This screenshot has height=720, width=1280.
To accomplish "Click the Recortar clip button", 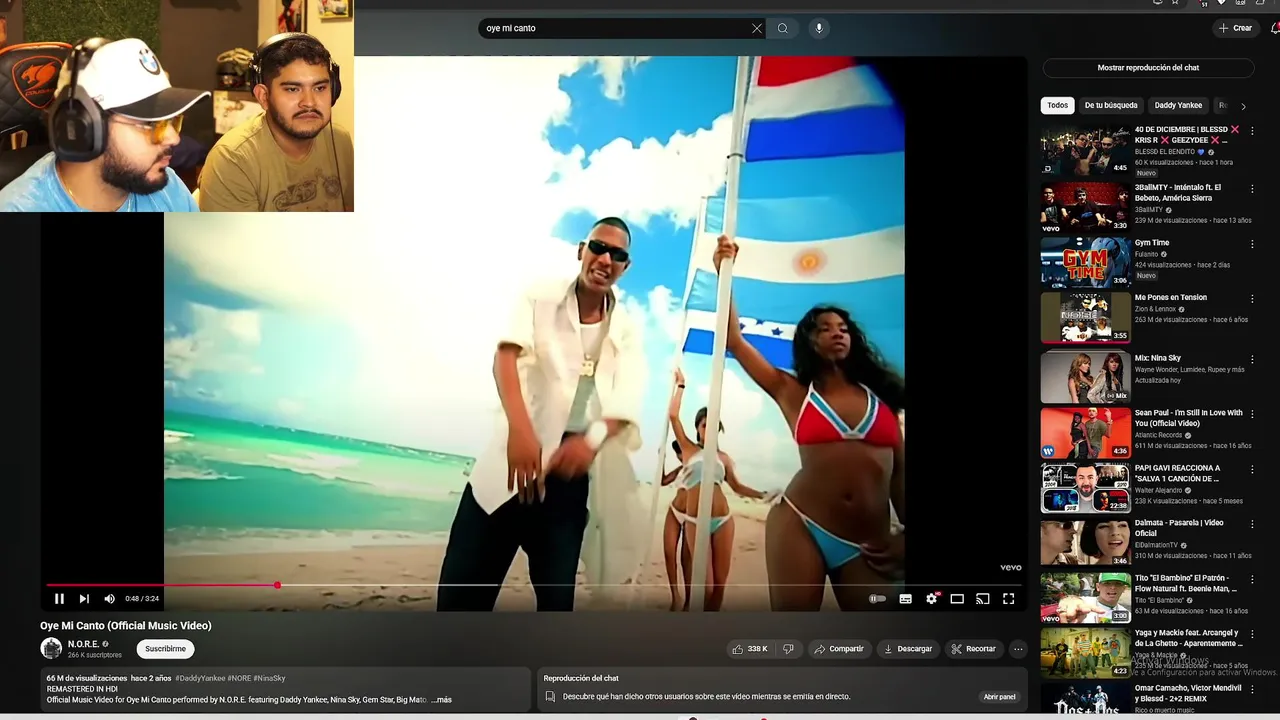I will click(x=974, y=649).
